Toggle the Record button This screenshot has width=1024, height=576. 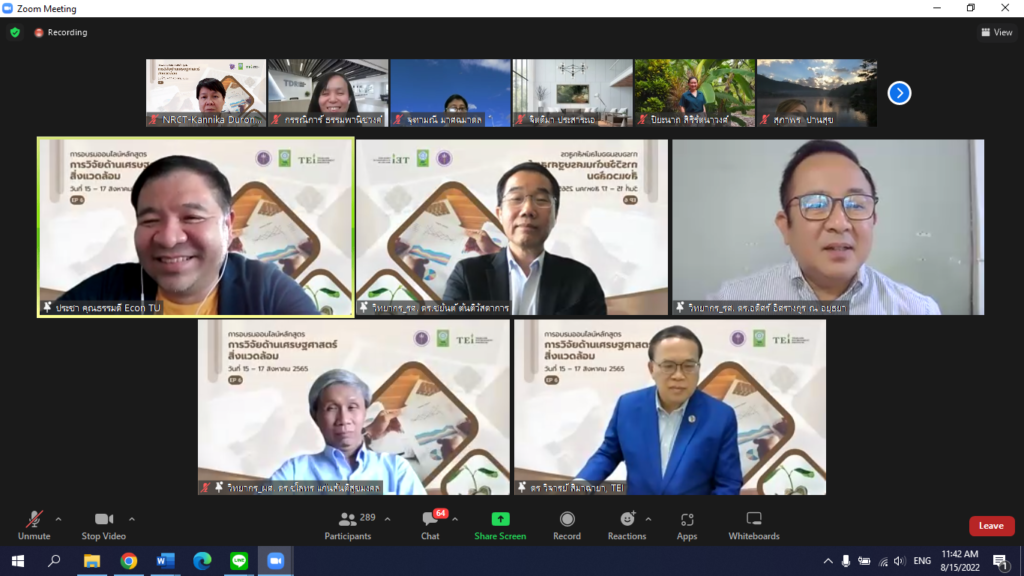[567, 525]
